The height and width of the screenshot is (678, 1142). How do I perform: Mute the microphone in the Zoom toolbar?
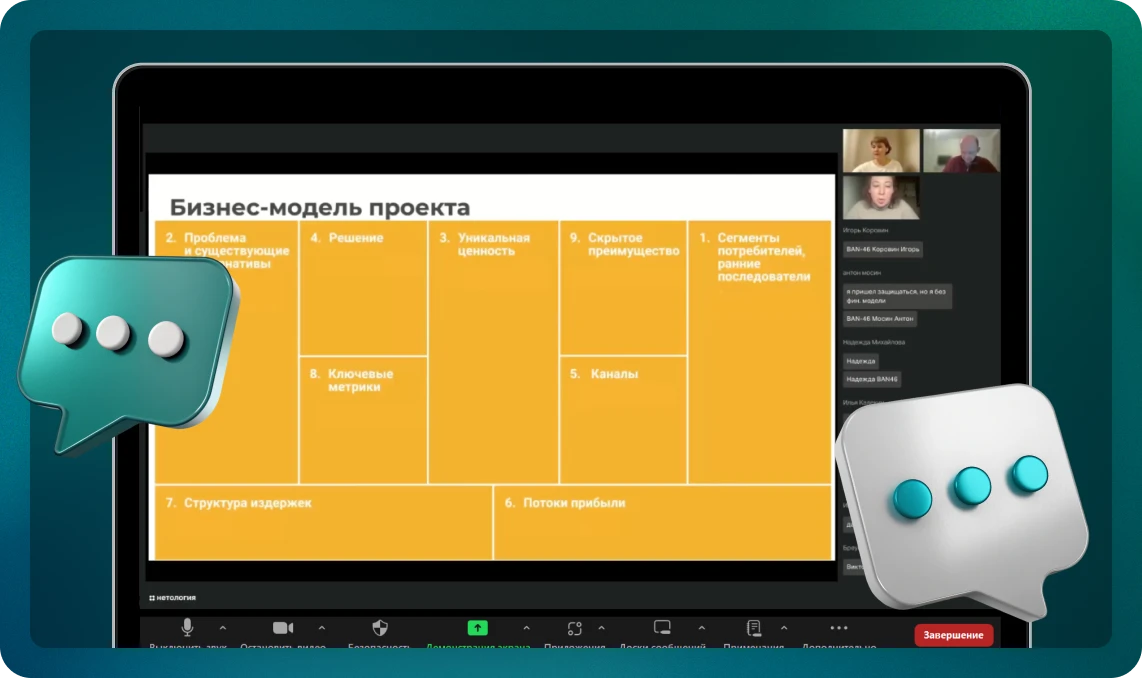pyautogui.click(x=187, y=628)
